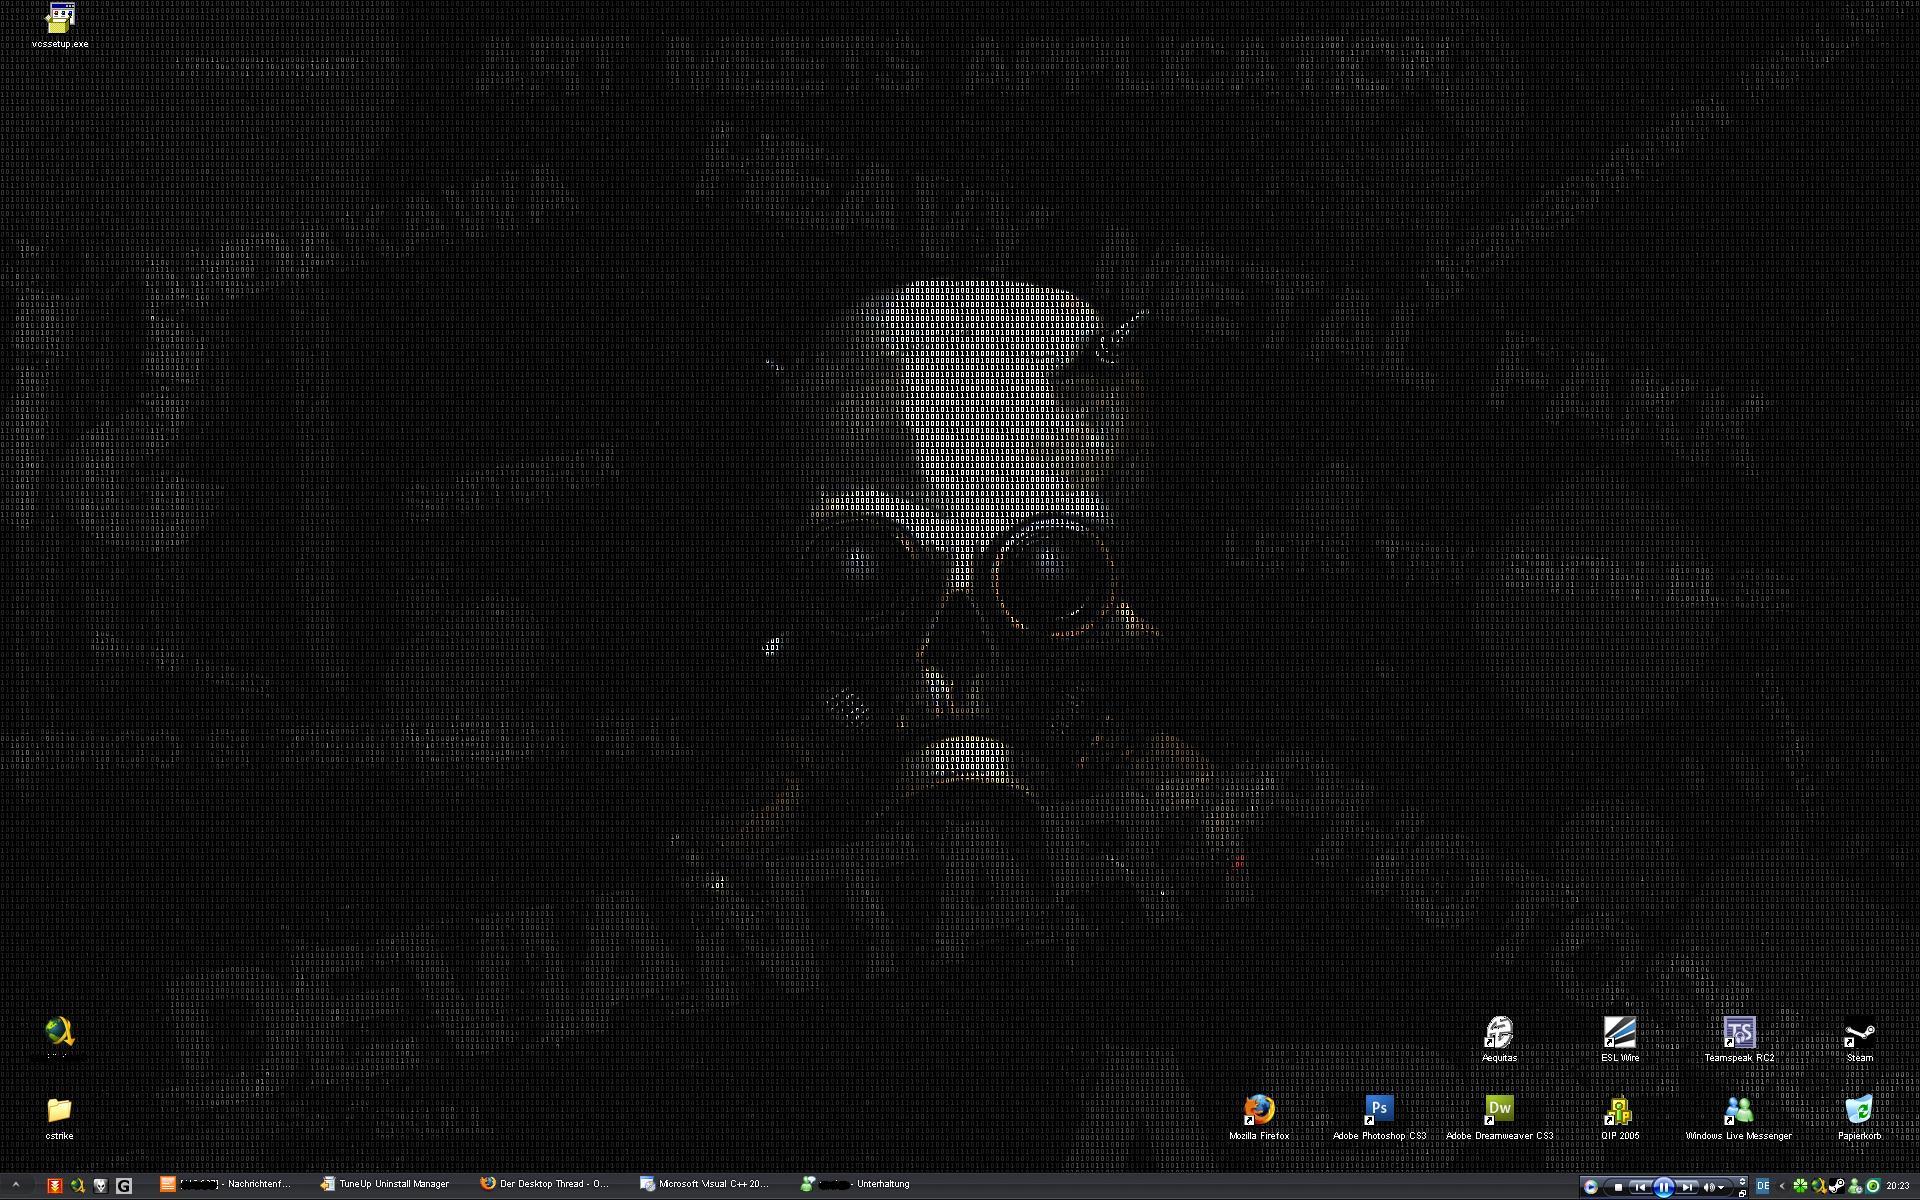Viewport: 1920px width, 1200px height.
Task: Expand the taskbar quick launch arrow
Action: (15, 1184)
